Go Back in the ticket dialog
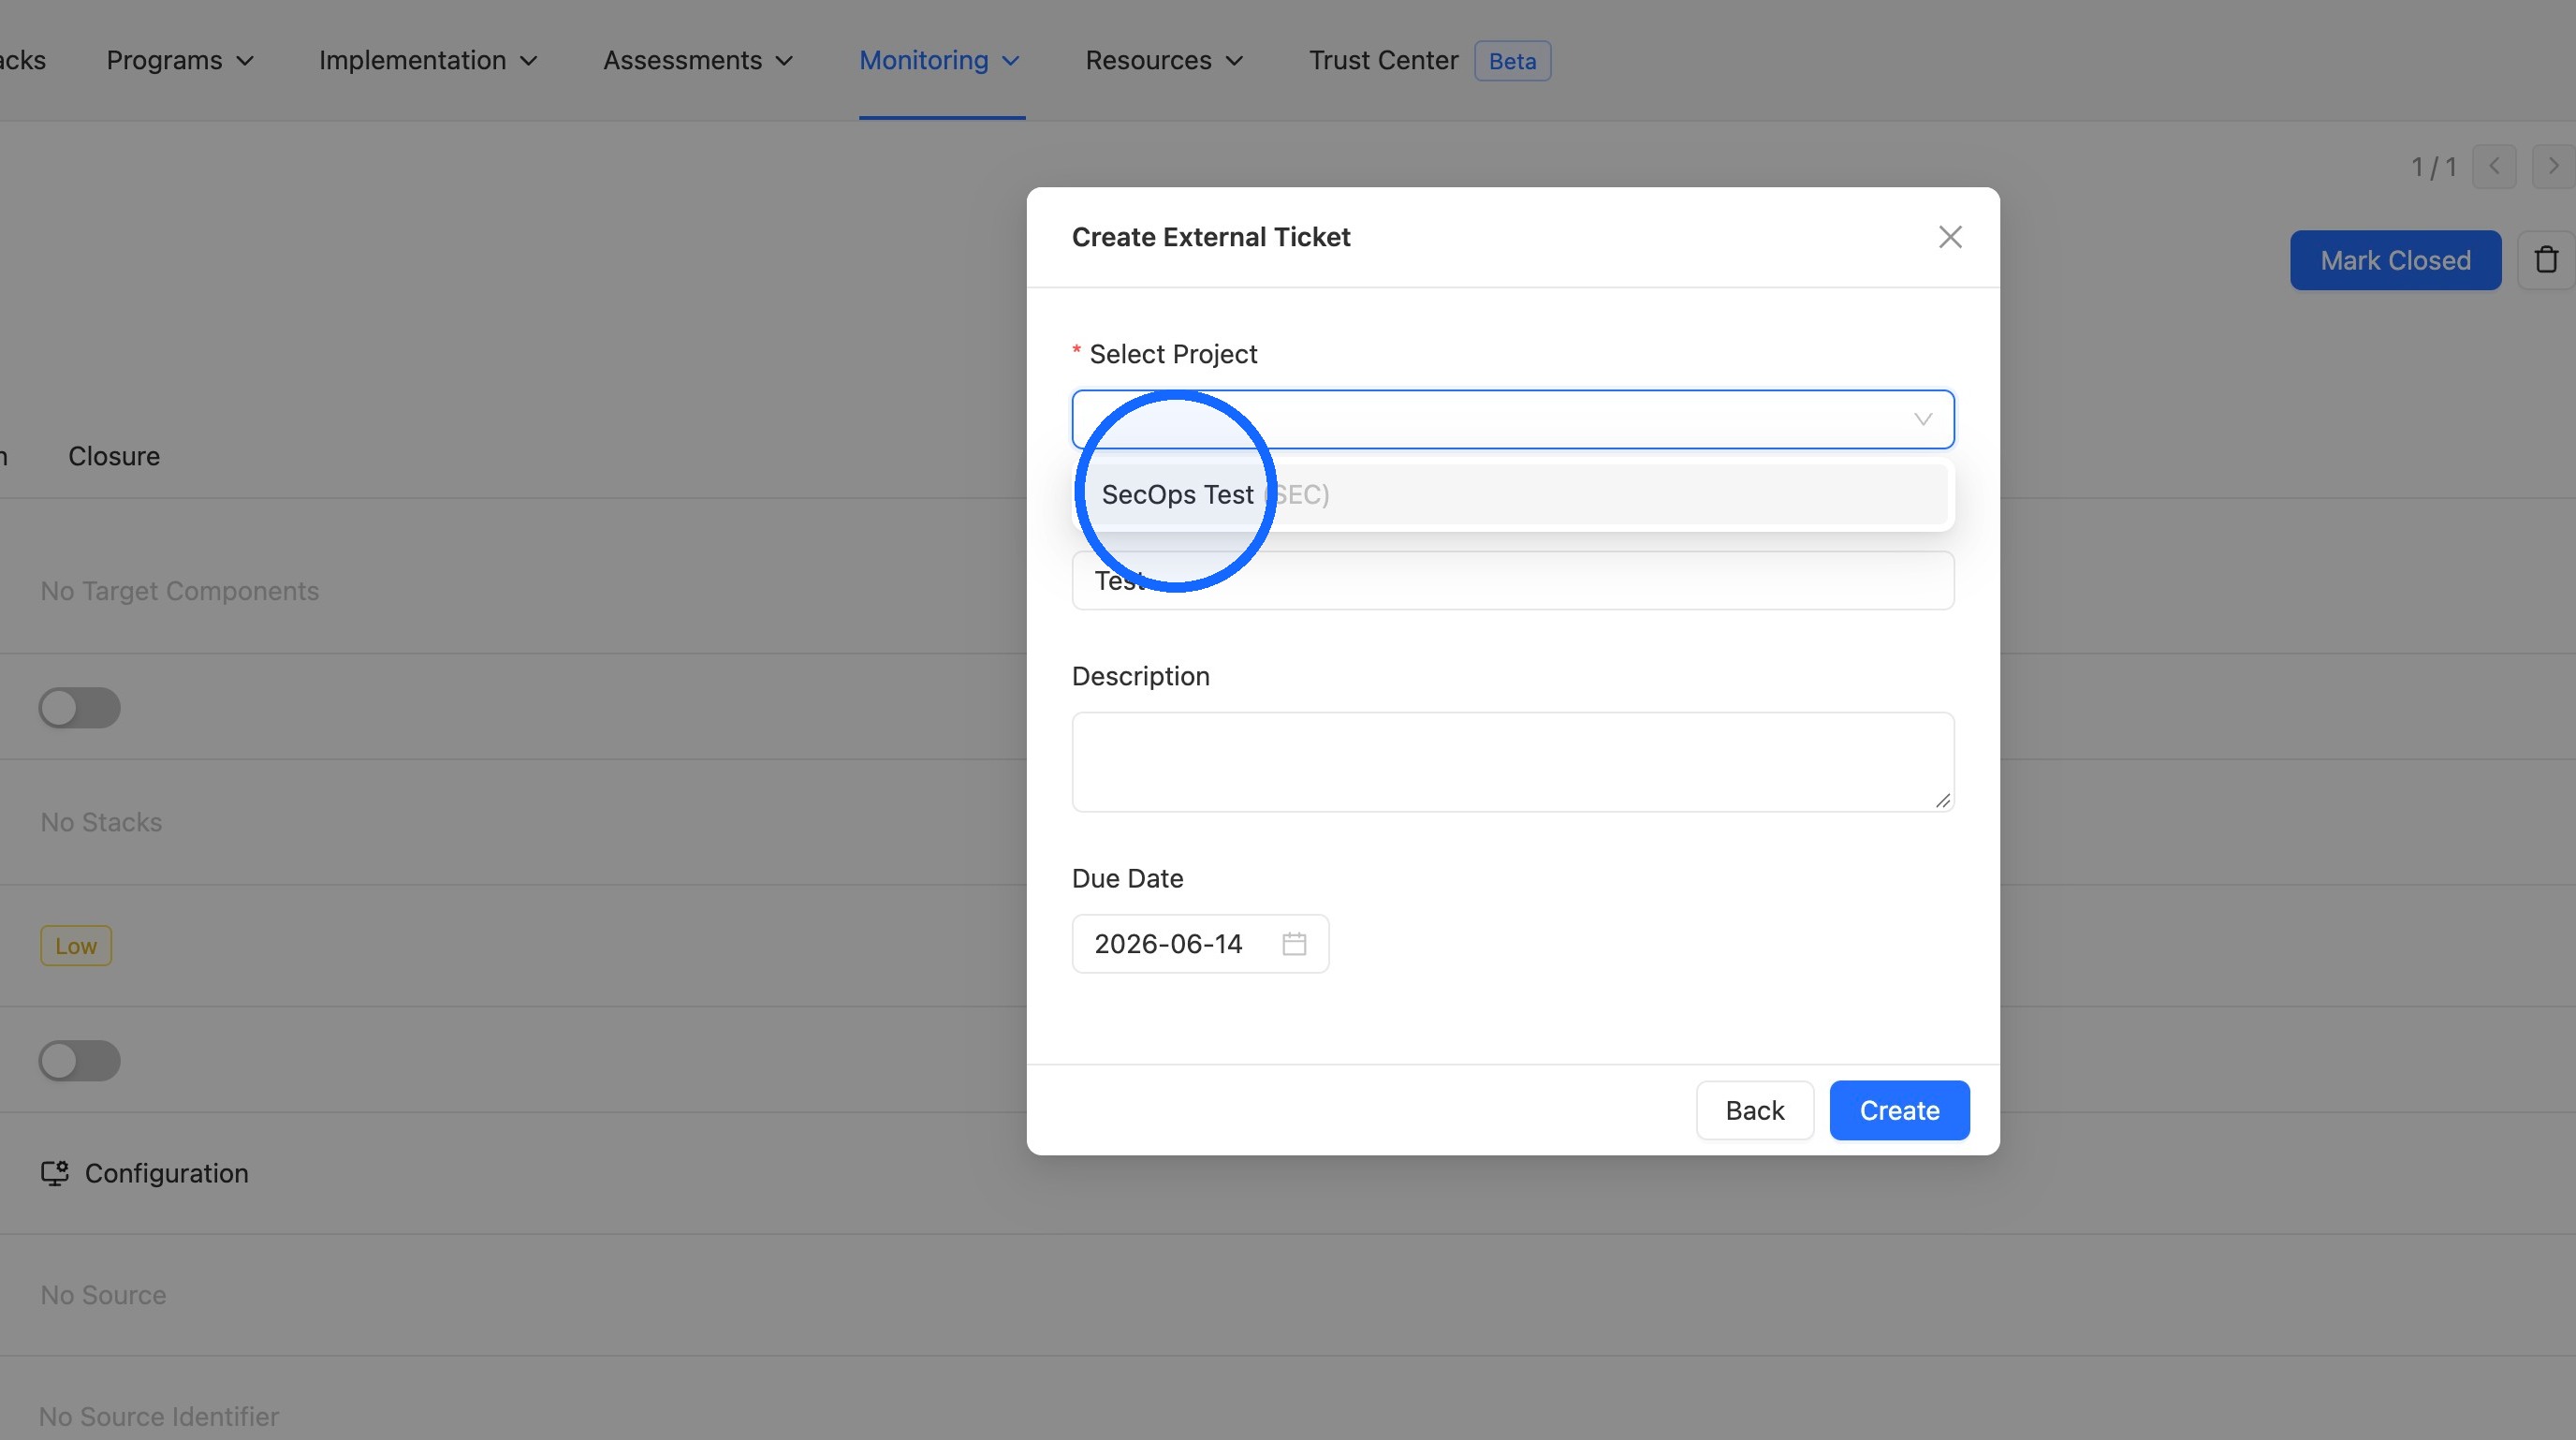The width and height of the screenshot is (2576, 1440). coord(1755,1110)
